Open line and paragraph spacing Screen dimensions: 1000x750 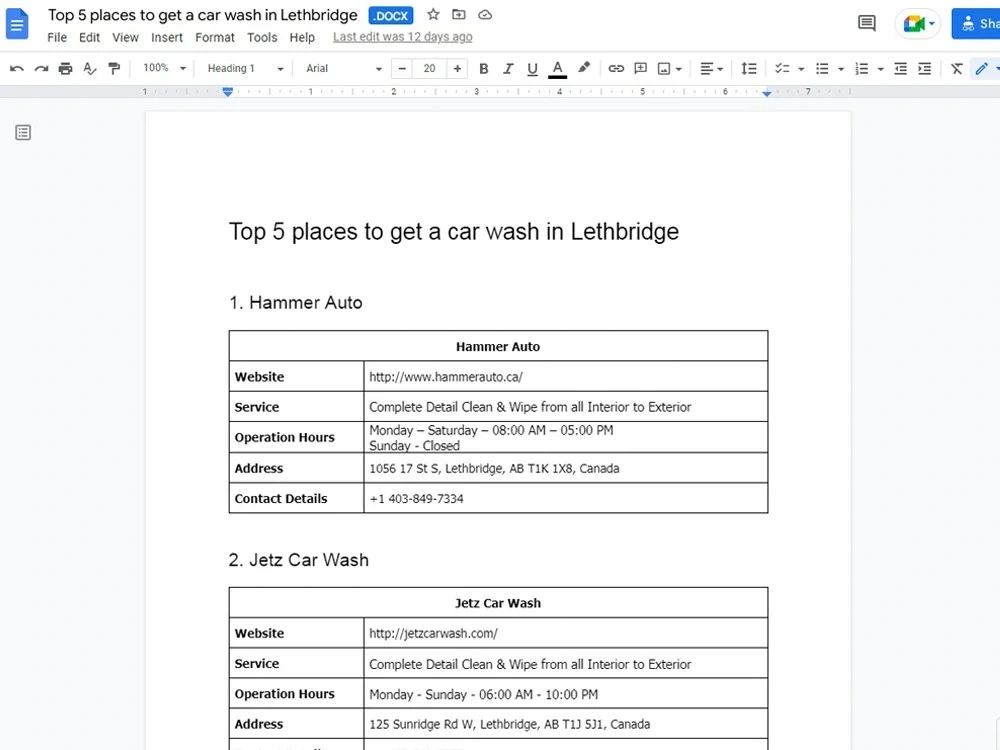click(749, 68)
